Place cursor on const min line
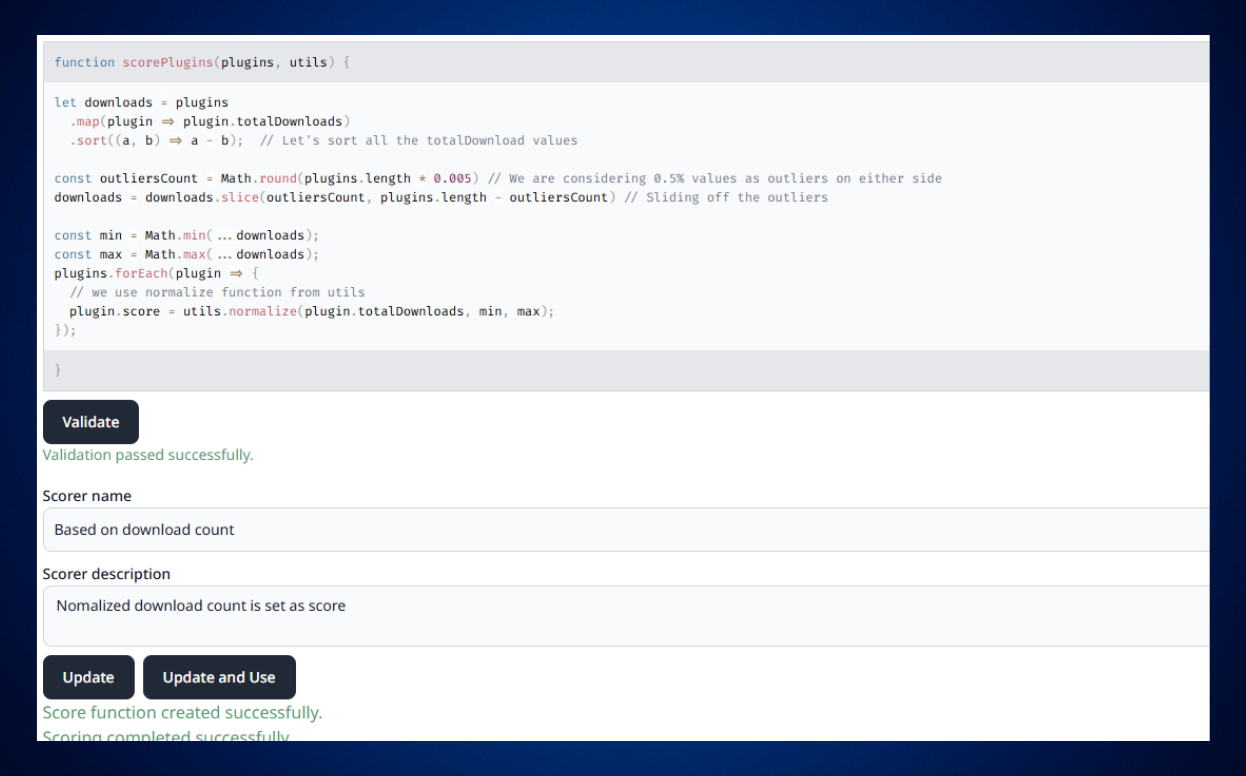Image resolution: width=1246 pixels, height=776 pixels. tap(186, 235)
